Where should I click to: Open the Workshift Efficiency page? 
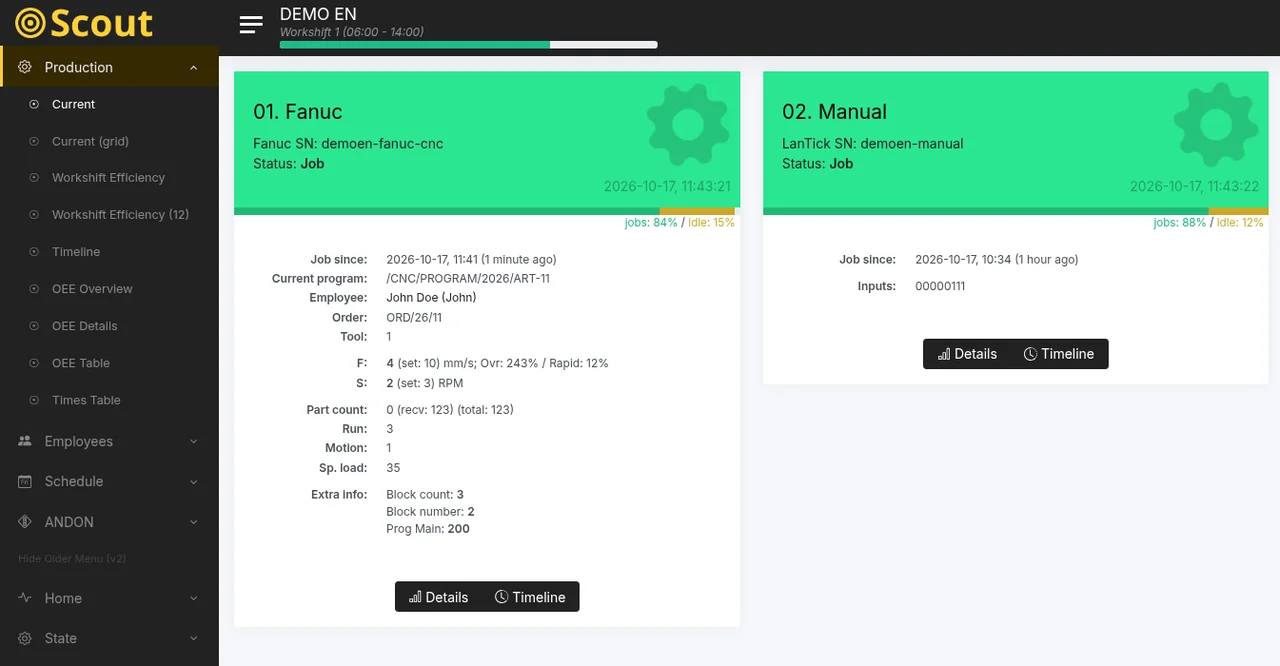click(109, 178)
